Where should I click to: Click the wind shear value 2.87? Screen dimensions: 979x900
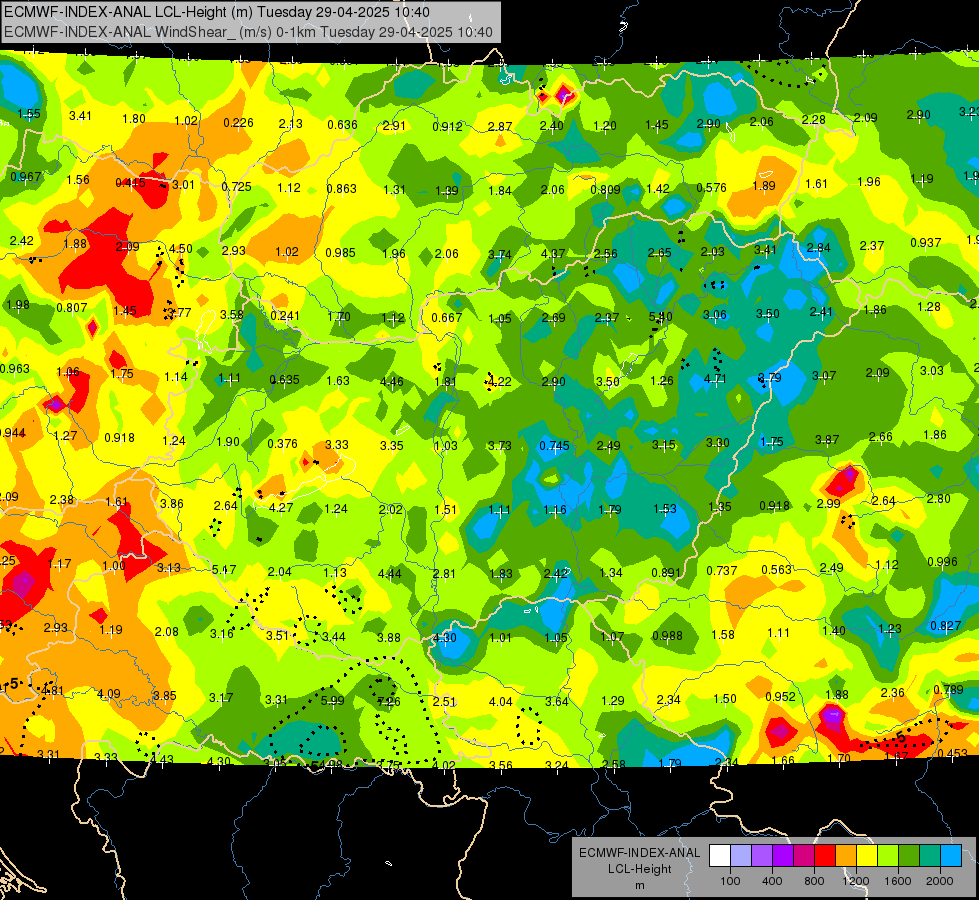point(499,127)
